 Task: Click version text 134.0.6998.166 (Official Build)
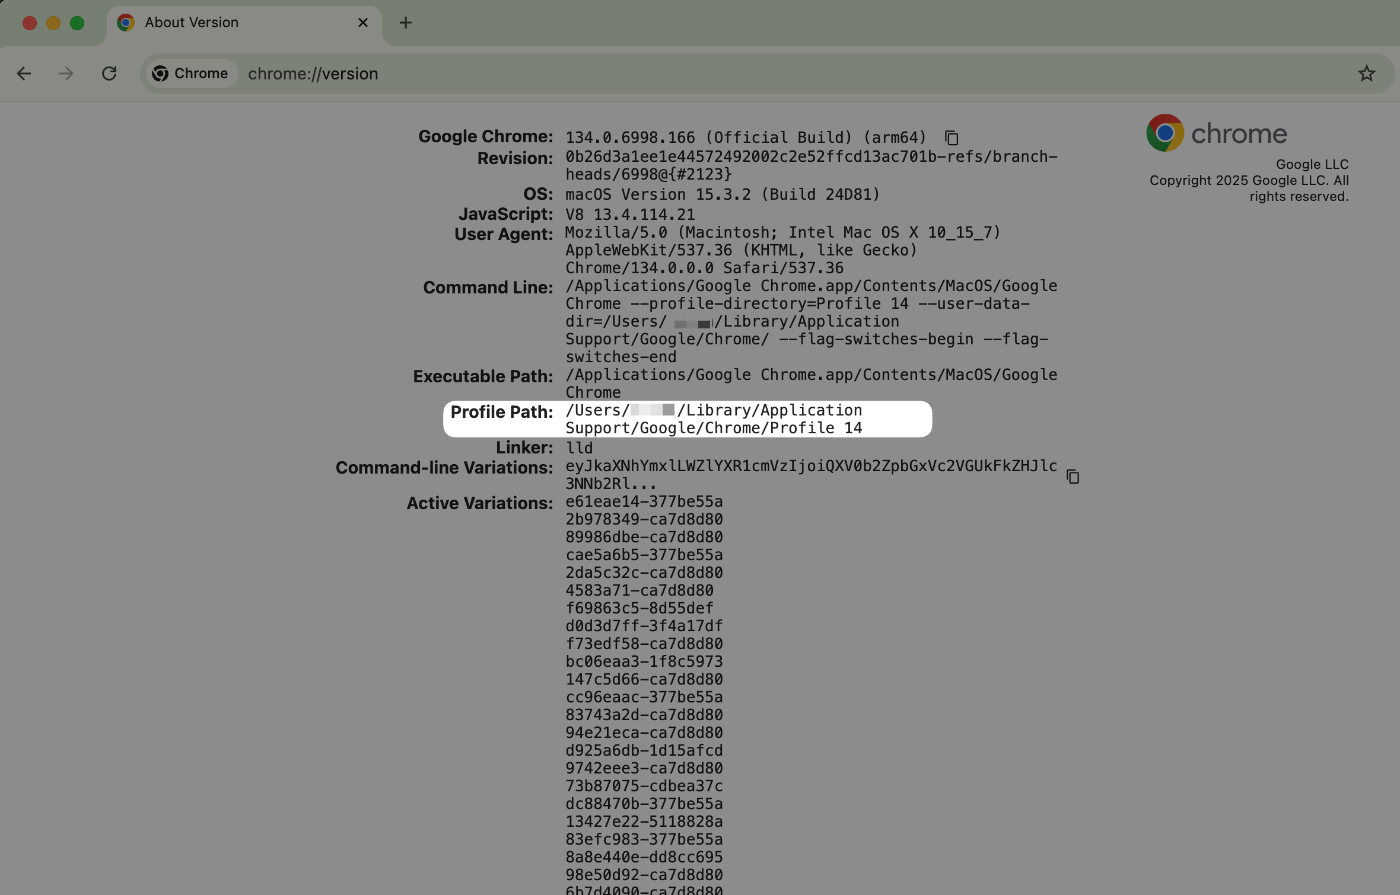coord(709,137)
